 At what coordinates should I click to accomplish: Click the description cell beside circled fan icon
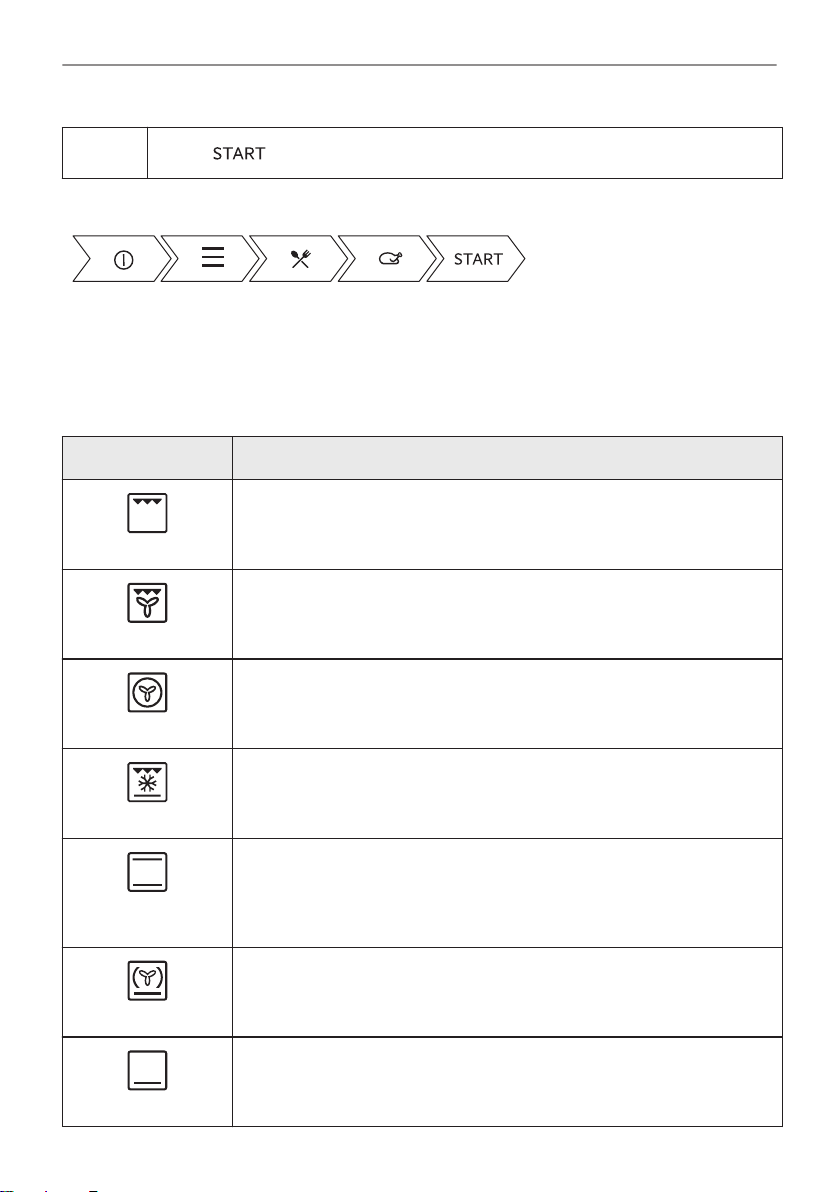(507, 704)
